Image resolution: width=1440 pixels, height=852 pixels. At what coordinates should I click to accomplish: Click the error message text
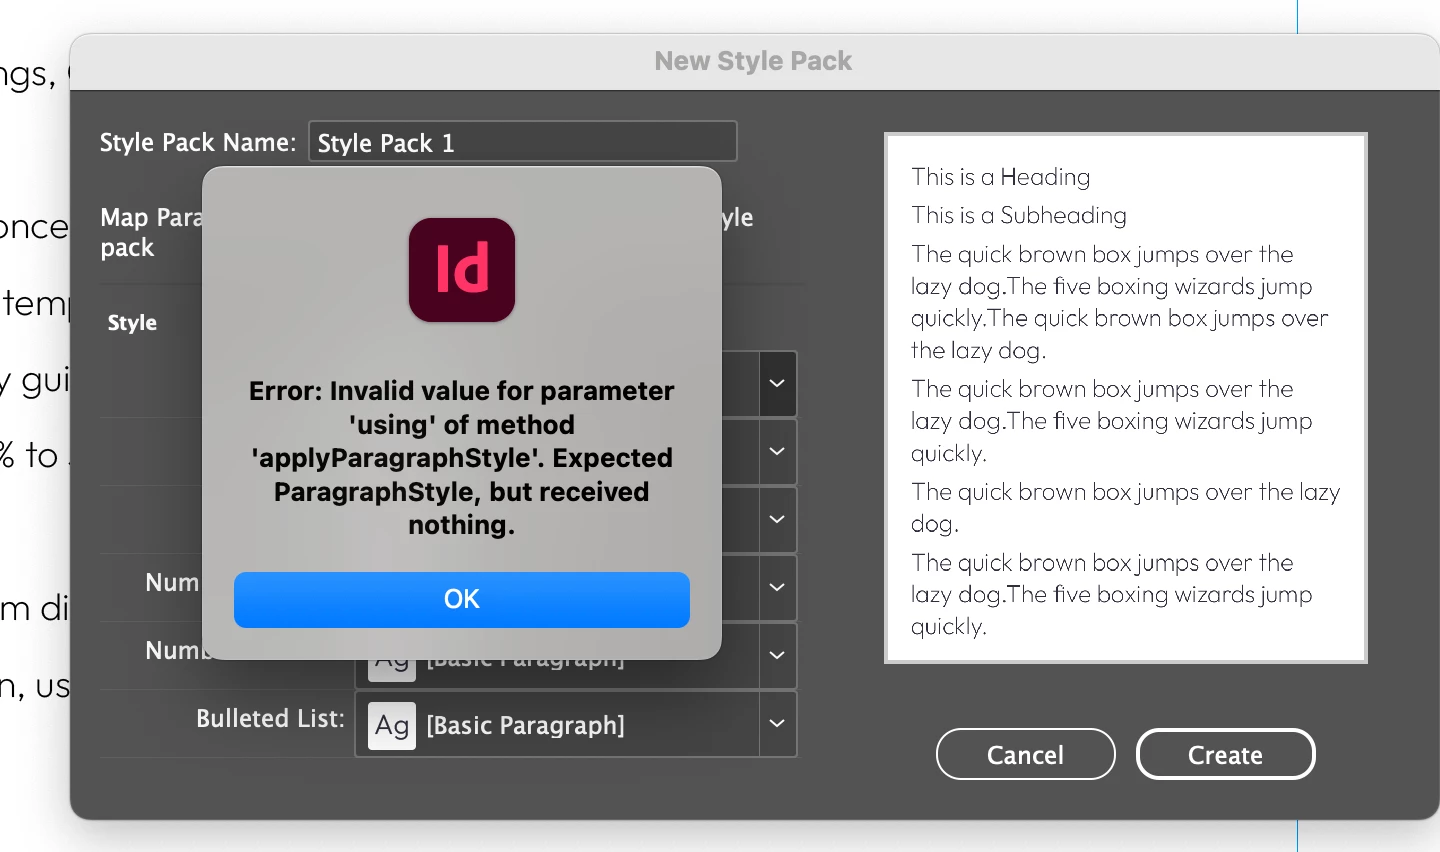[x=462, y=458]
